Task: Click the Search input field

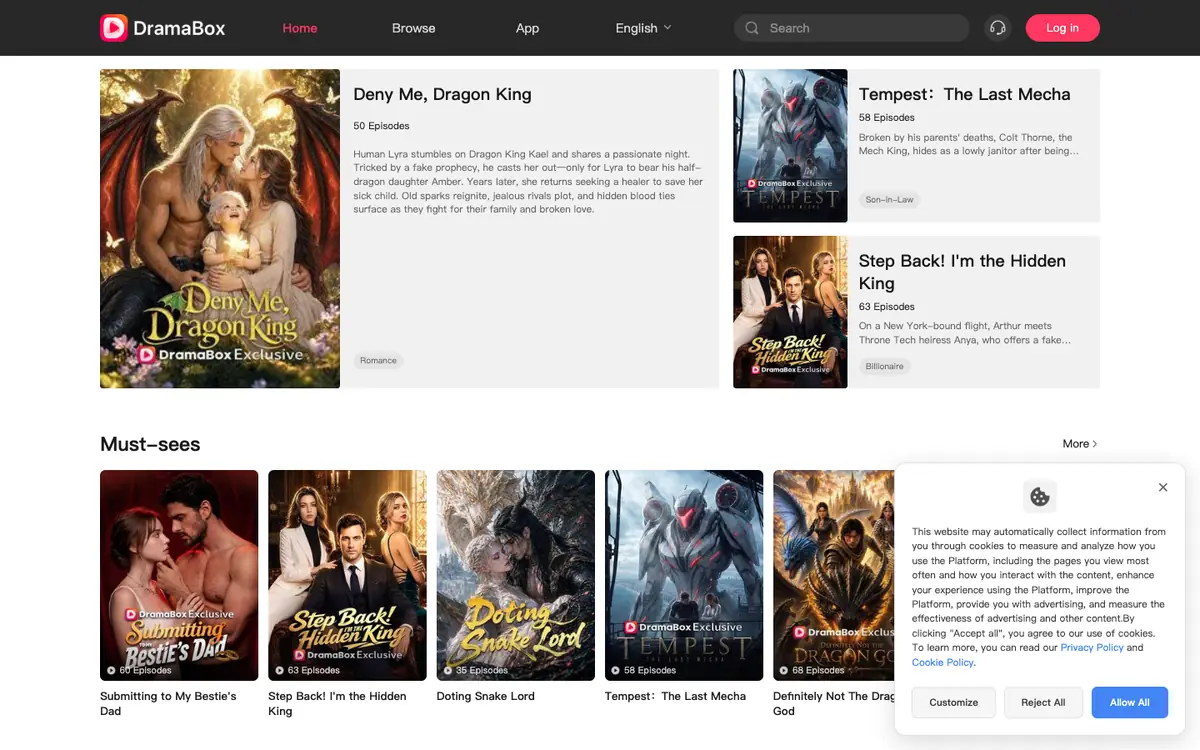Action: [x=852, y=28]
